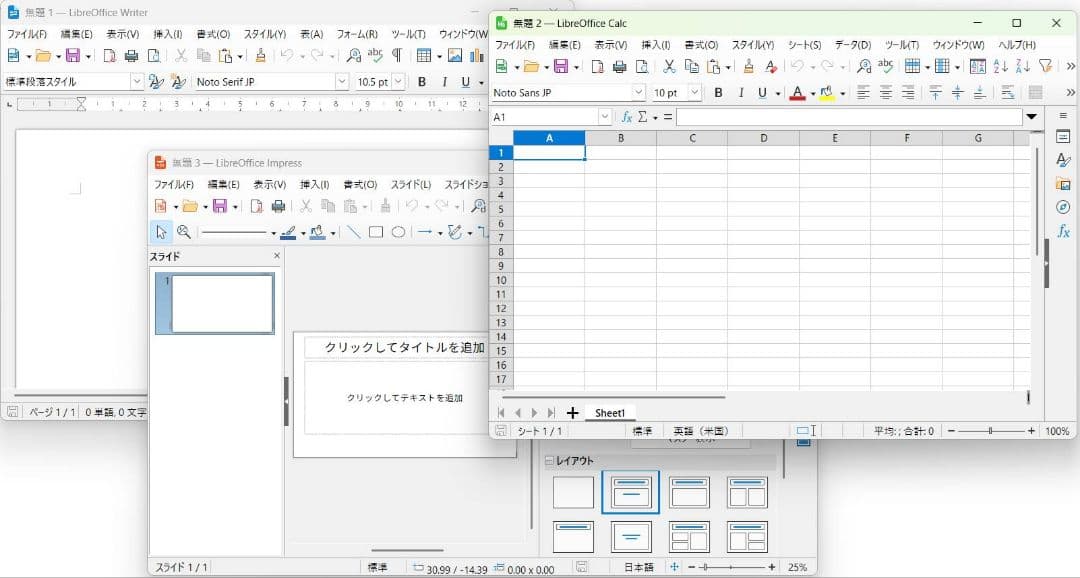1080x578 pixels.
Task: Enable italic formatting in Calc
Action: pos(740,92)
